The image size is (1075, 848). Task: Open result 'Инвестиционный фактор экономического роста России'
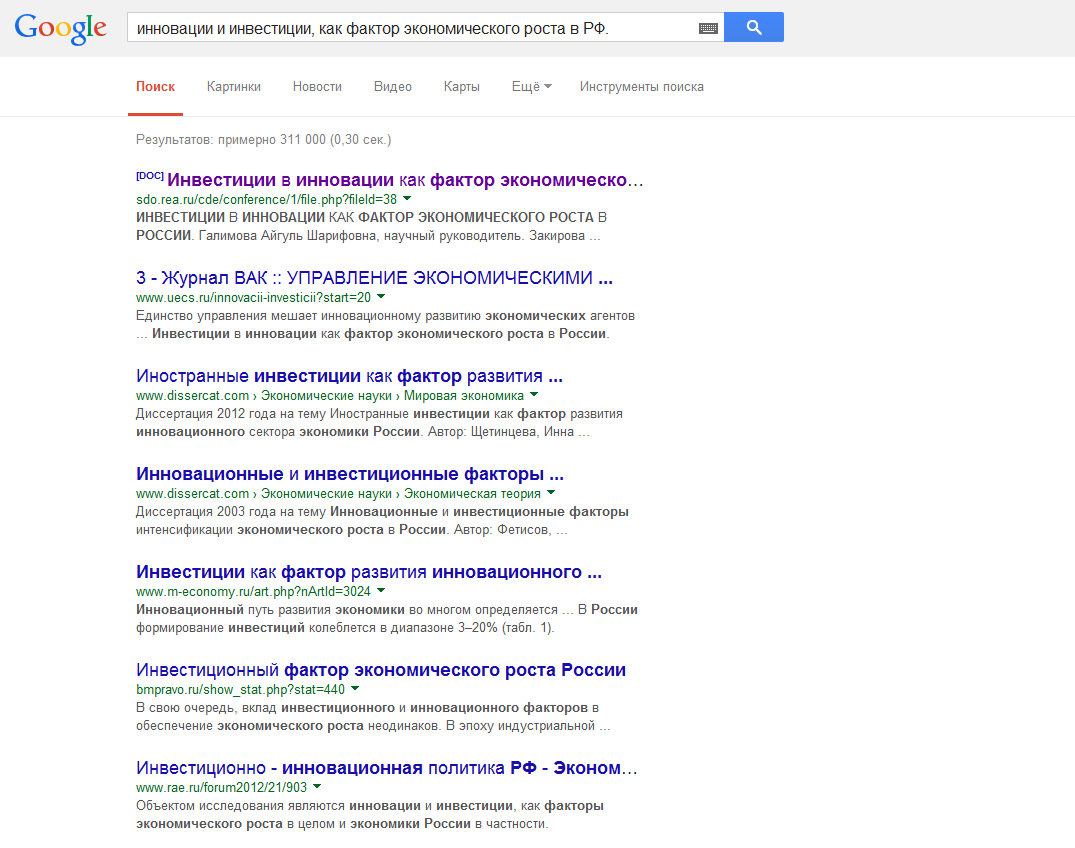click(381, 670)
